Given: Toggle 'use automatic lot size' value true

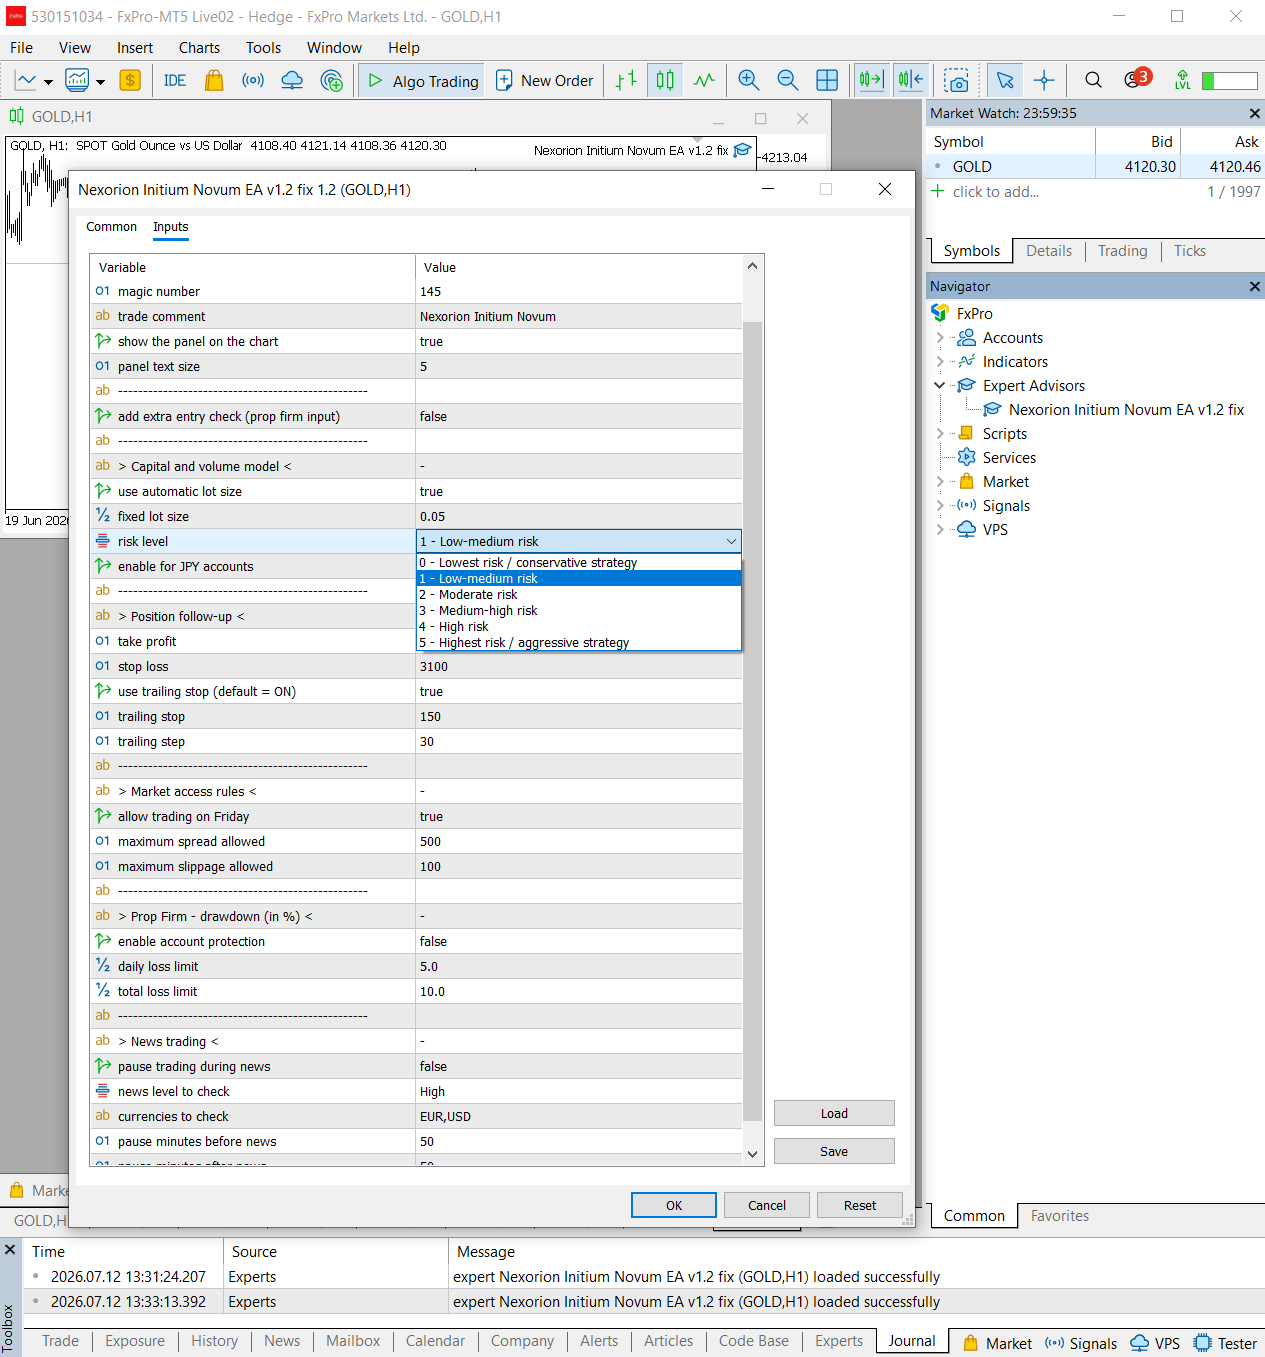Looking at the screenshot, I should pyautogui.click(x=579, y=491).
